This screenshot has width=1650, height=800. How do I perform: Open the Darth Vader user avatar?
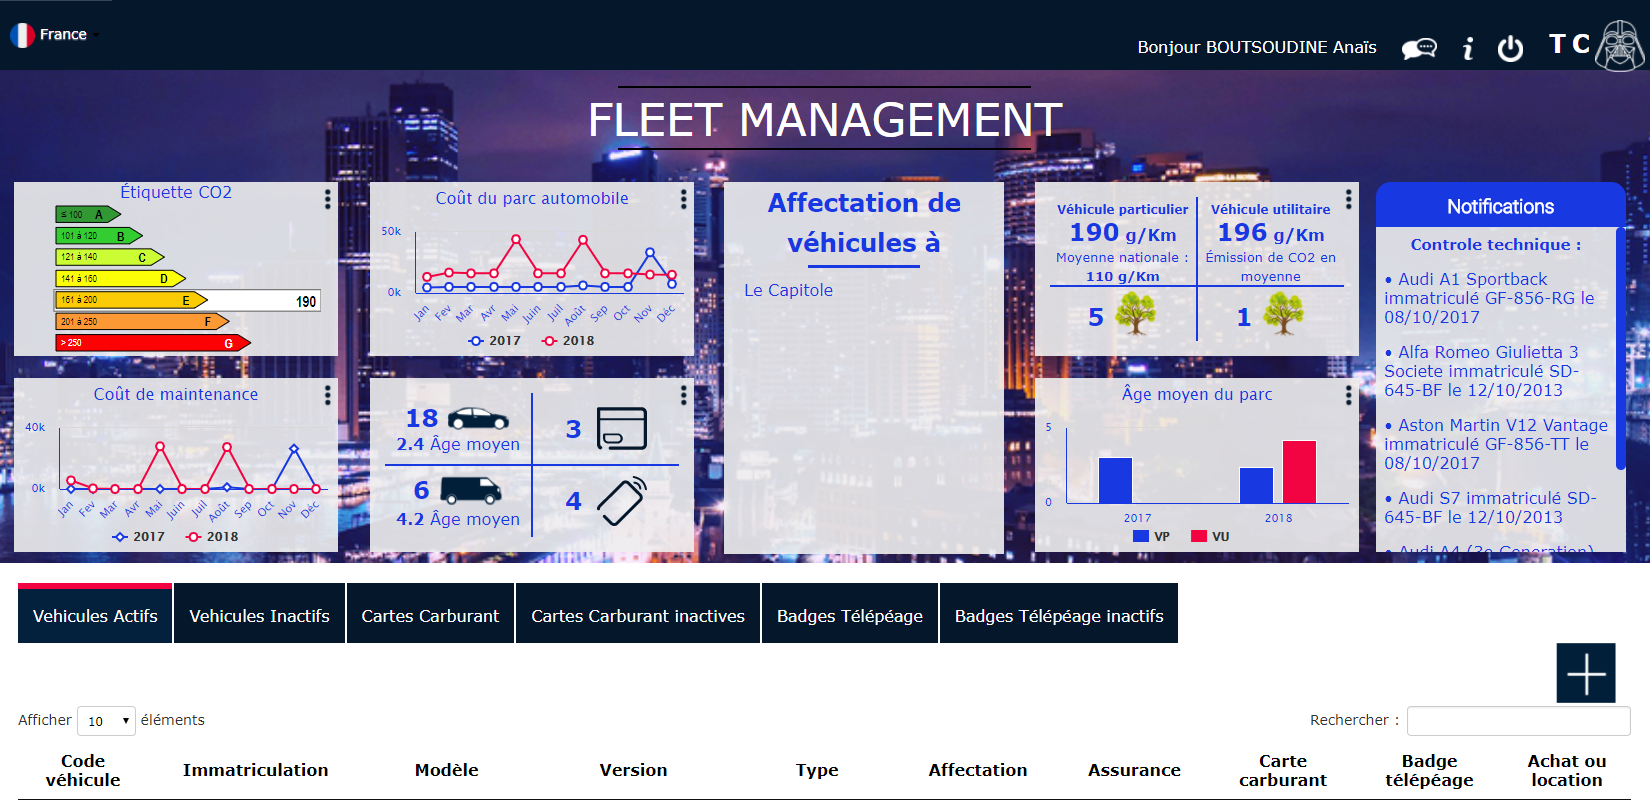point(1619,45)
